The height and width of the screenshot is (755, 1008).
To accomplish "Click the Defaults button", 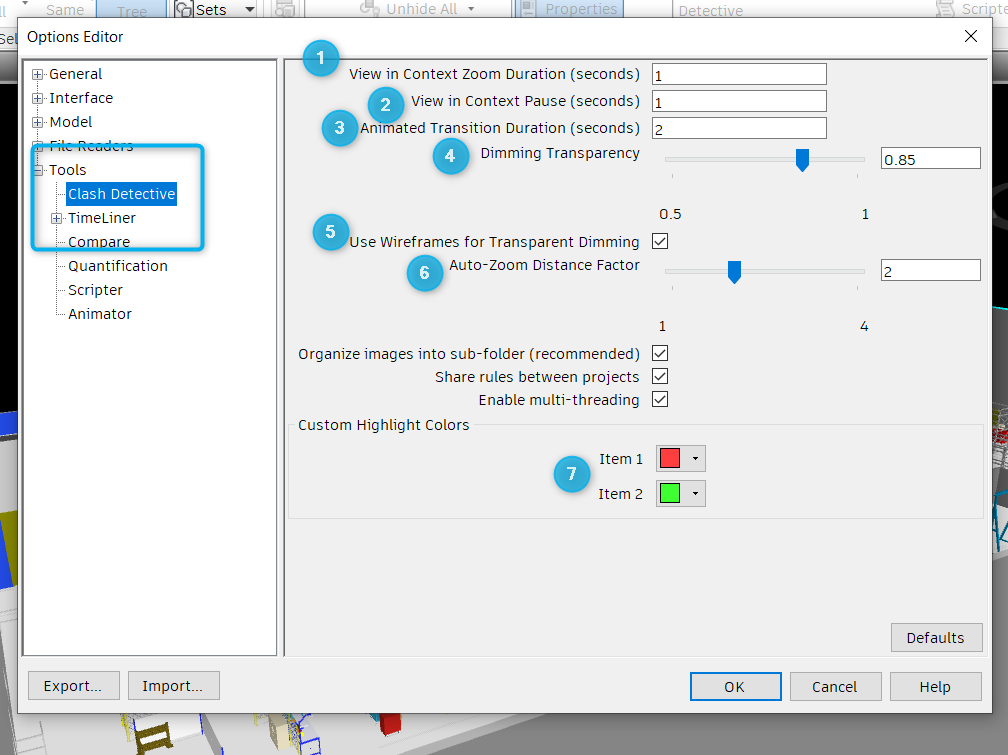I will (x=936, y=637).
